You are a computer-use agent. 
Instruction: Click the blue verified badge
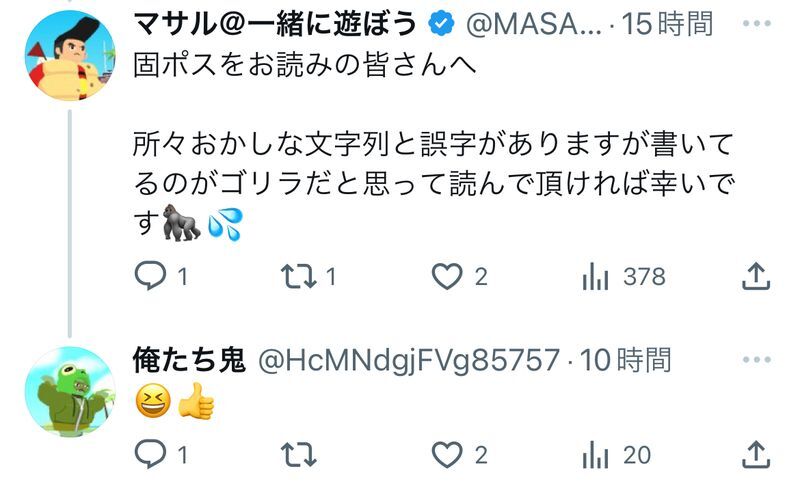tap(441, 24)
